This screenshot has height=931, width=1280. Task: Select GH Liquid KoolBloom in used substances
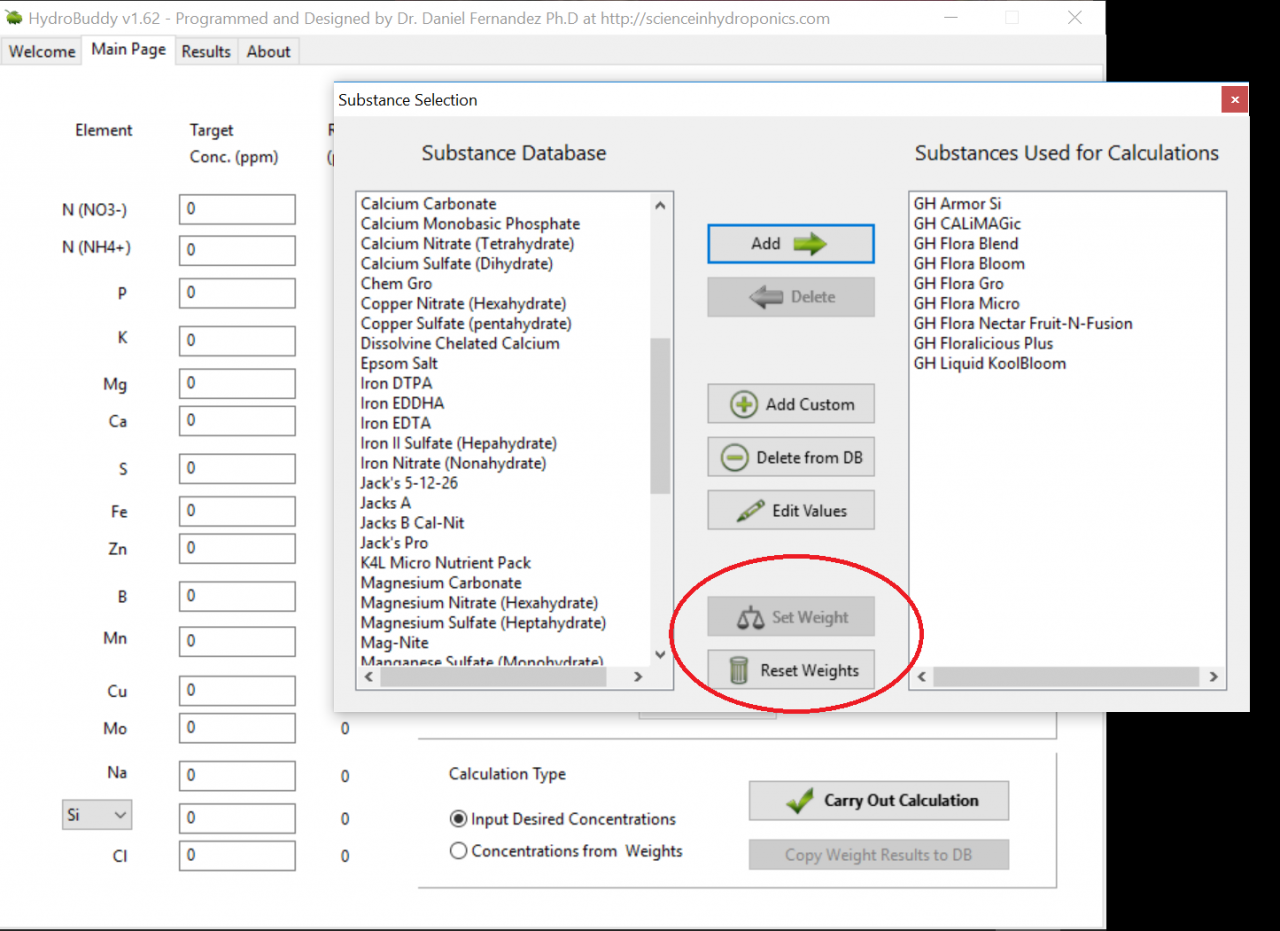(989, 364)
